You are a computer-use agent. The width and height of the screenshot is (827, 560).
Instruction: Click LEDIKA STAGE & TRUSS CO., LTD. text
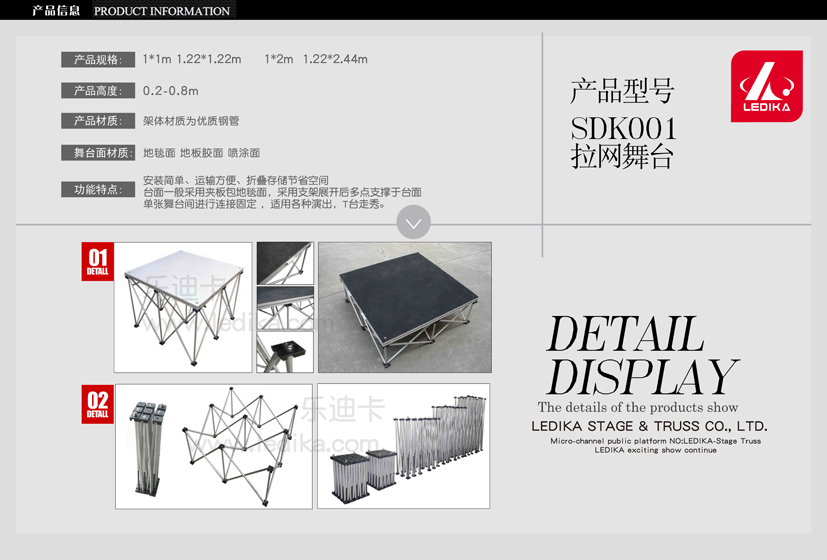(x=649, y=426)
